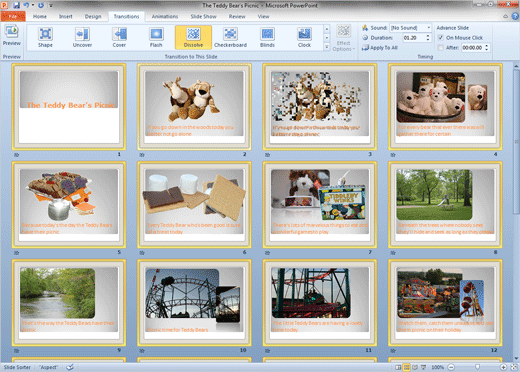
Task: Open the File backstage button
Action: pyautogui.click(x=13, y=16)
